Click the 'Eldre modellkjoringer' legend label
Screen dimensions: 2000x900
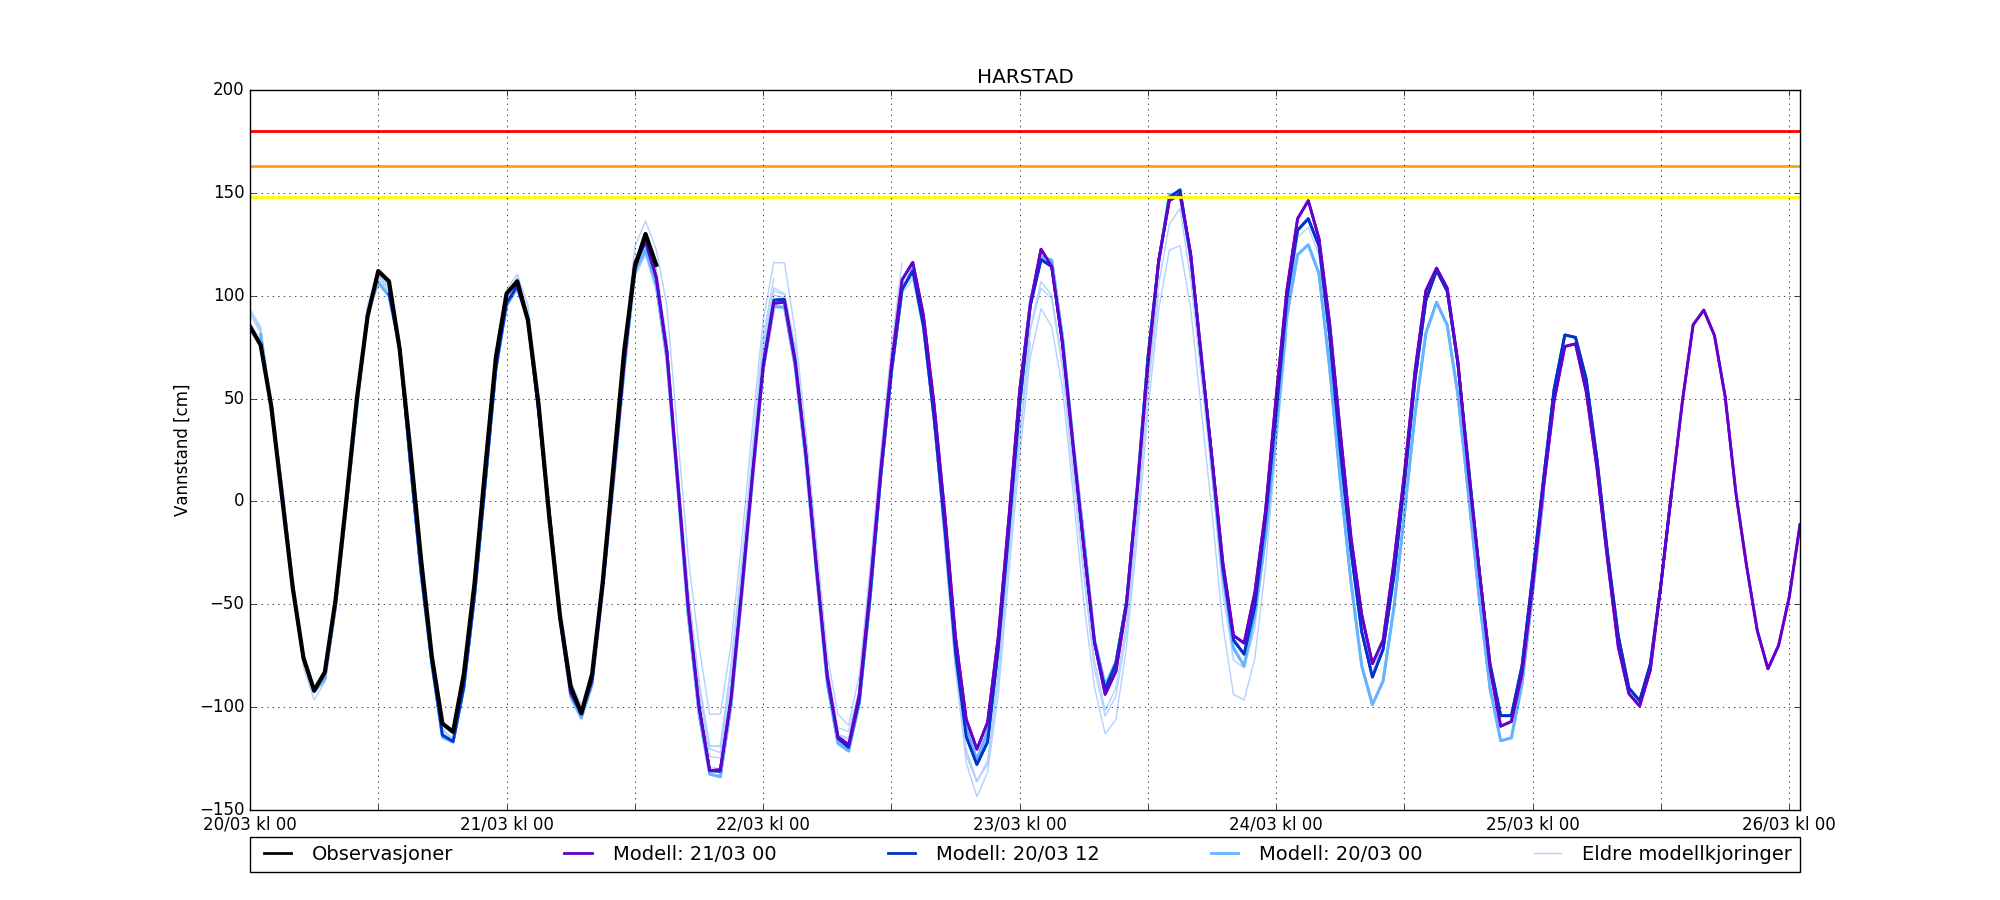(x=1686, y=854)
